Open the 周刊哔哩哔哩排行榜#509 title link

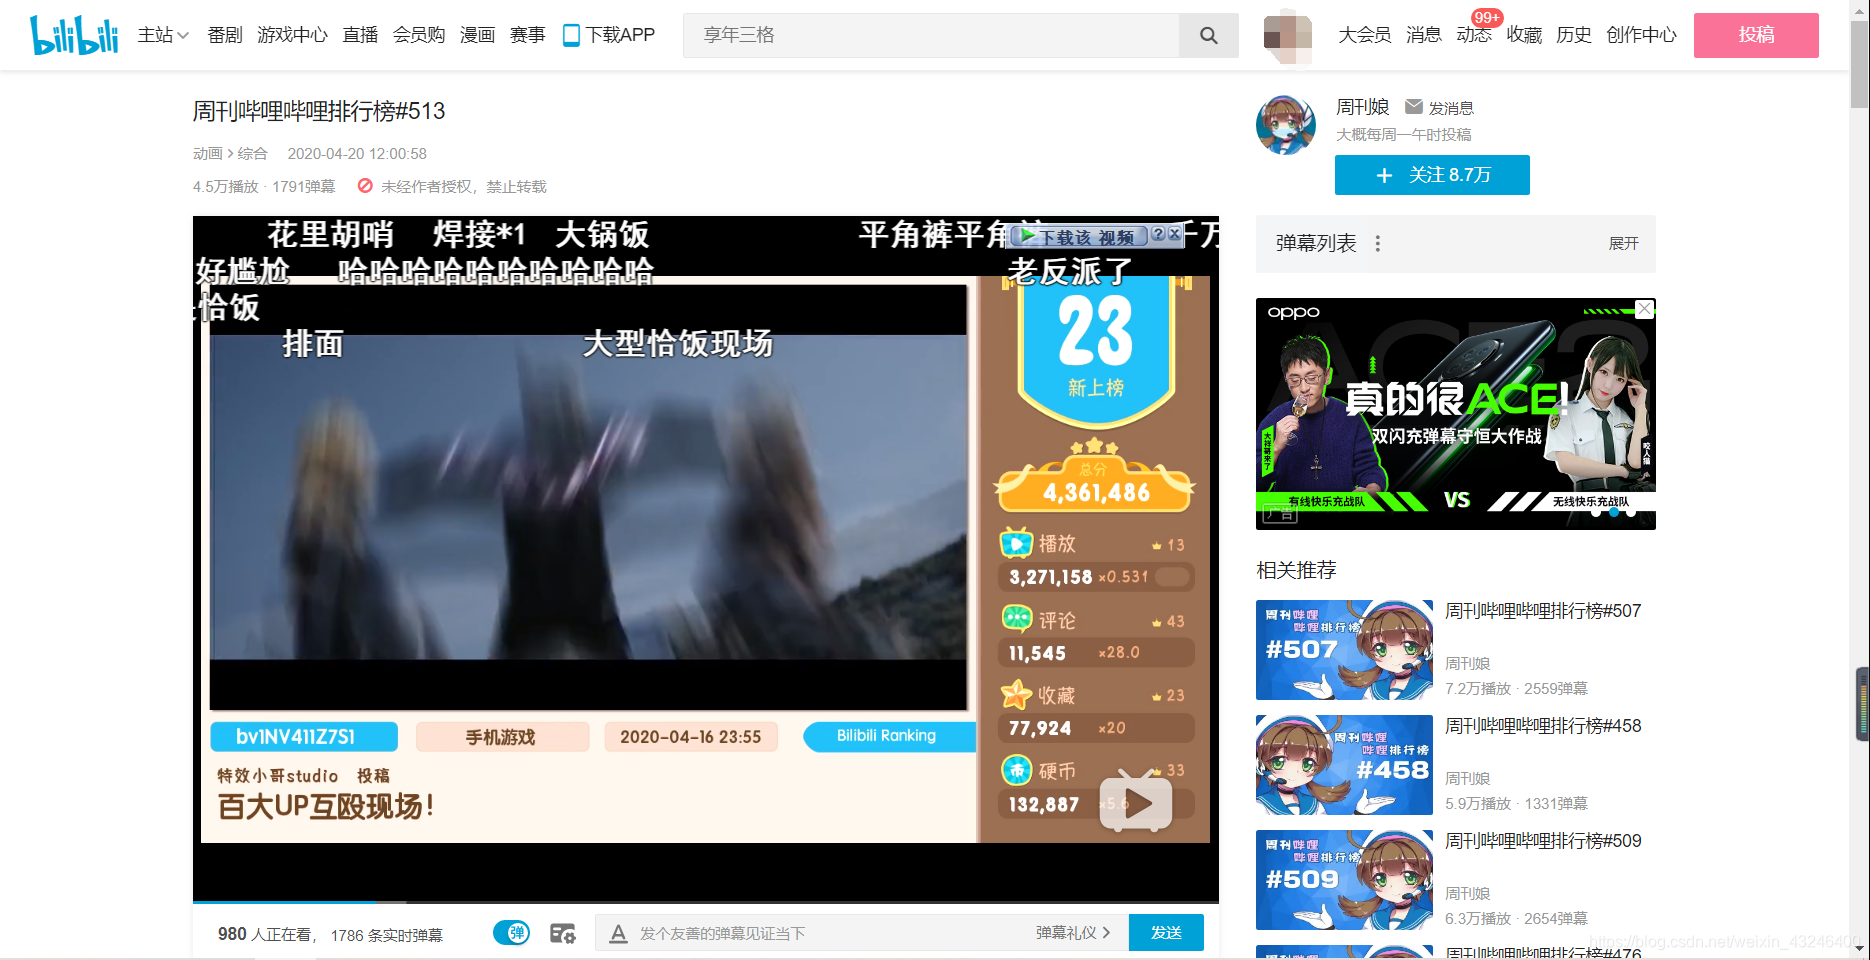click(1543, 841)
